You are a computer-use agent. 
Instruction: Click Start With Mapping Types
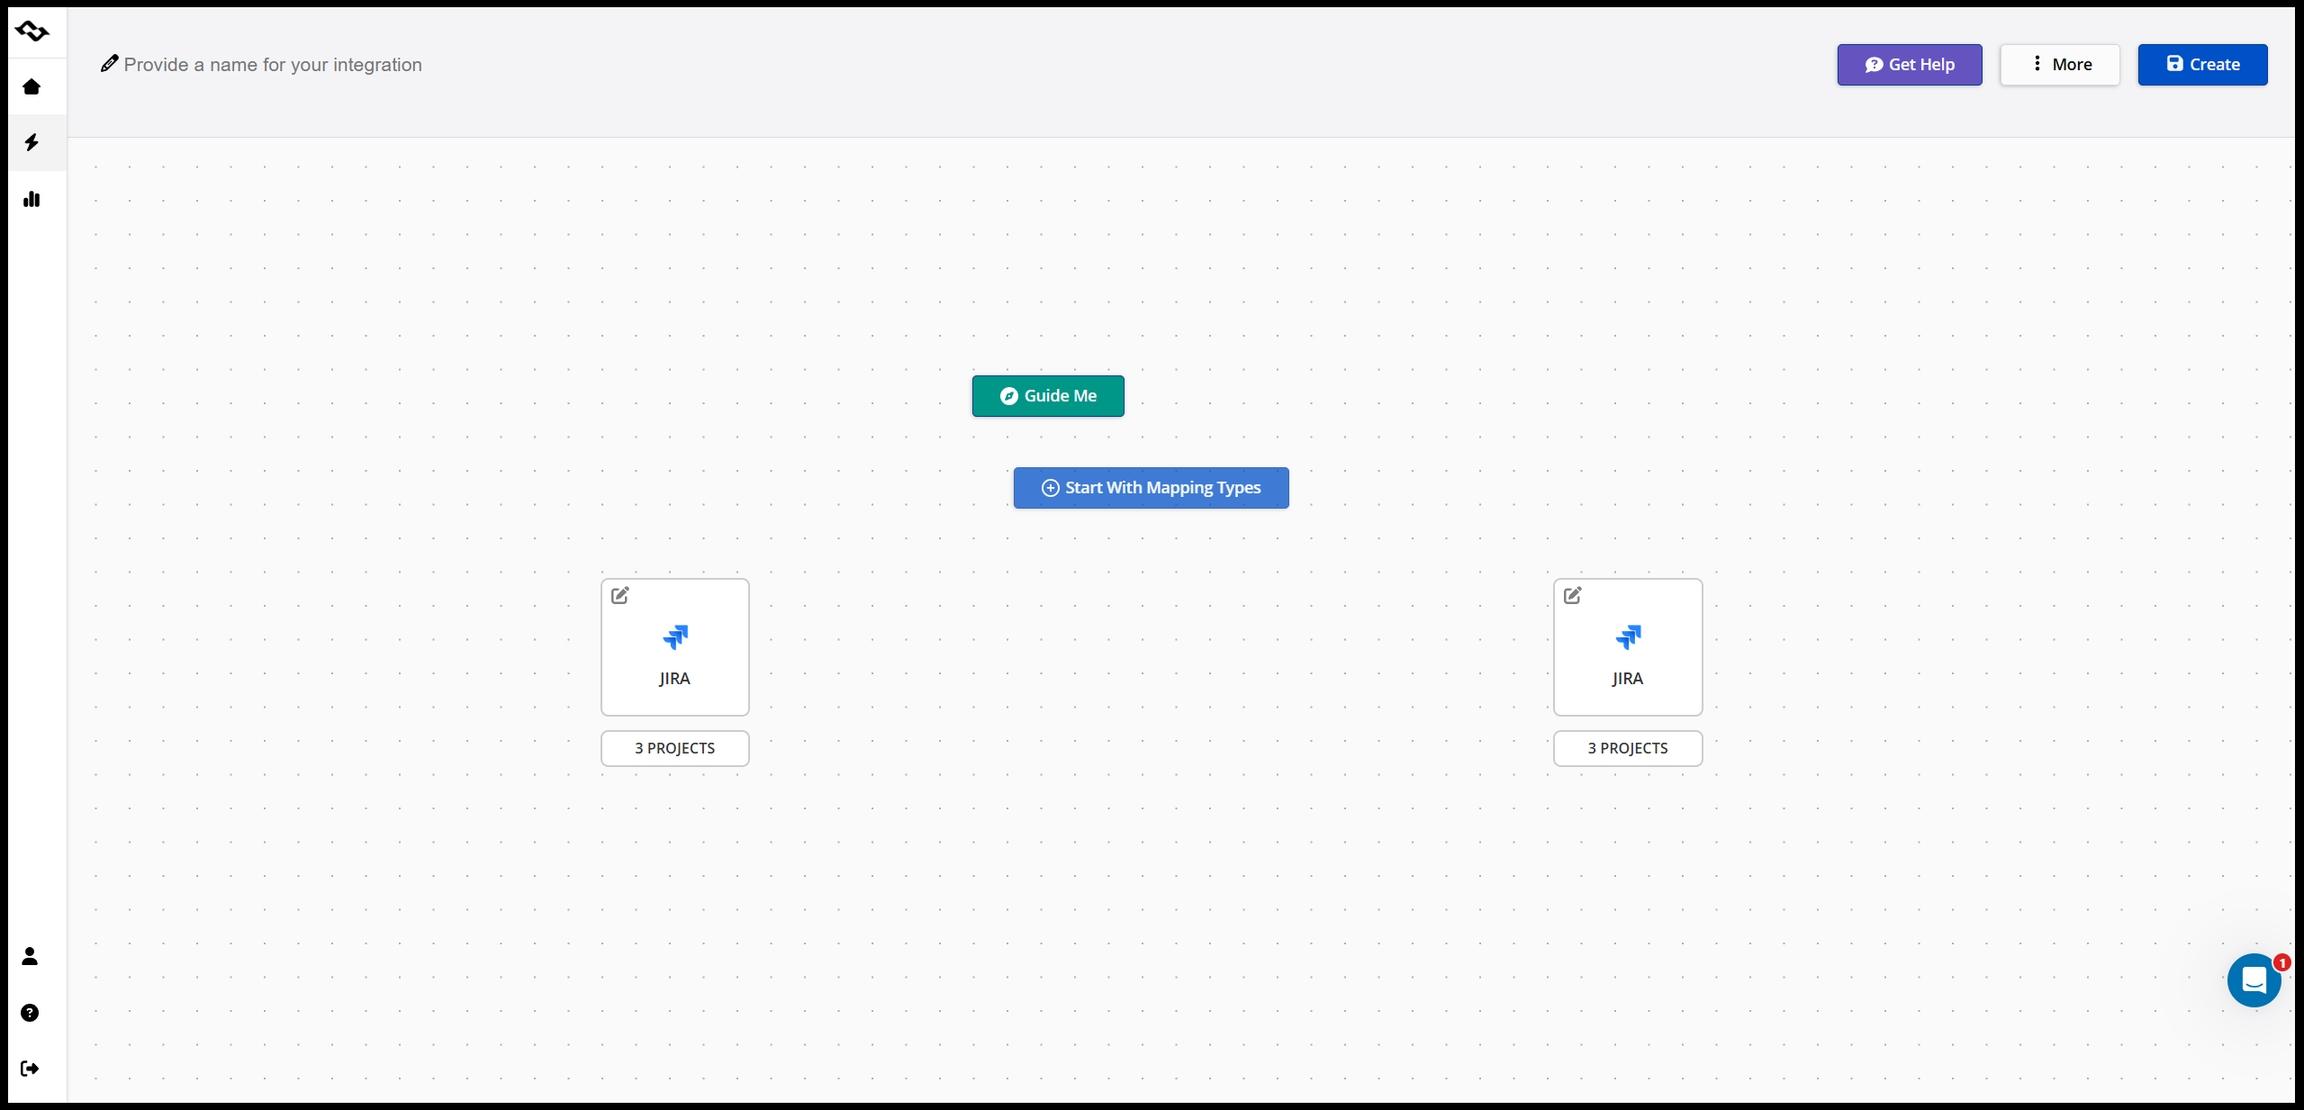(x=1150, y=488)
